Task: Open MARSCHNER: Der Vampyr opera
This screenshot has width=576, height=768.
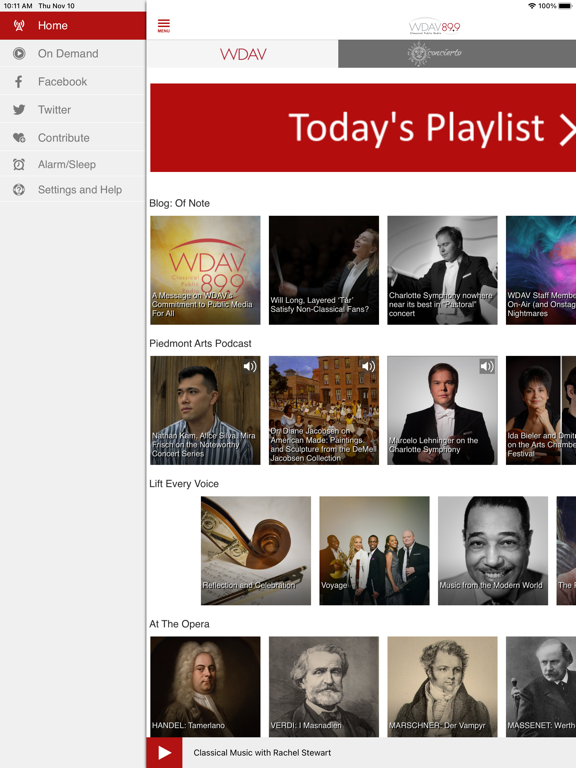Action: coord(442,687)
